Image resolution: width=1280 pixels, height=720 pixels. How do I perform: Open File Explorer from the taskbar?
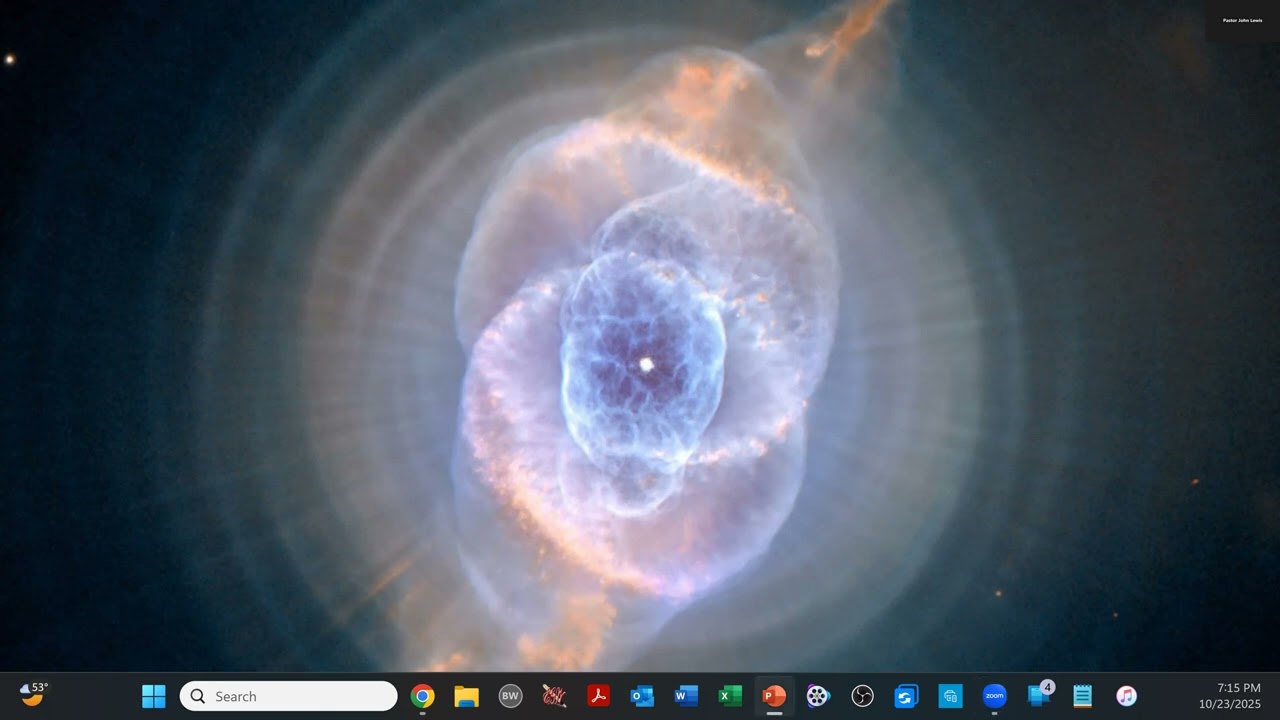click(467, 696)
